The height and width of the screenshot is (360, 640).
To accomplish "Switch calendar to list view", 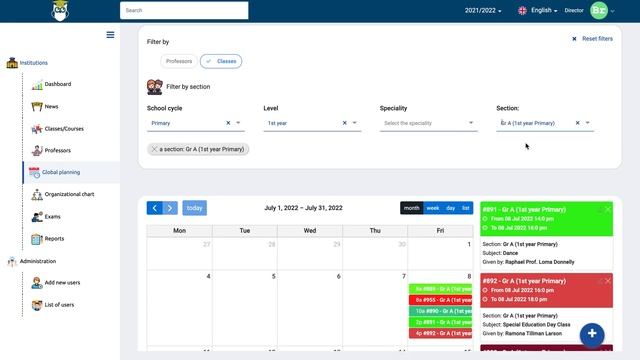I will tap(466, 208).
